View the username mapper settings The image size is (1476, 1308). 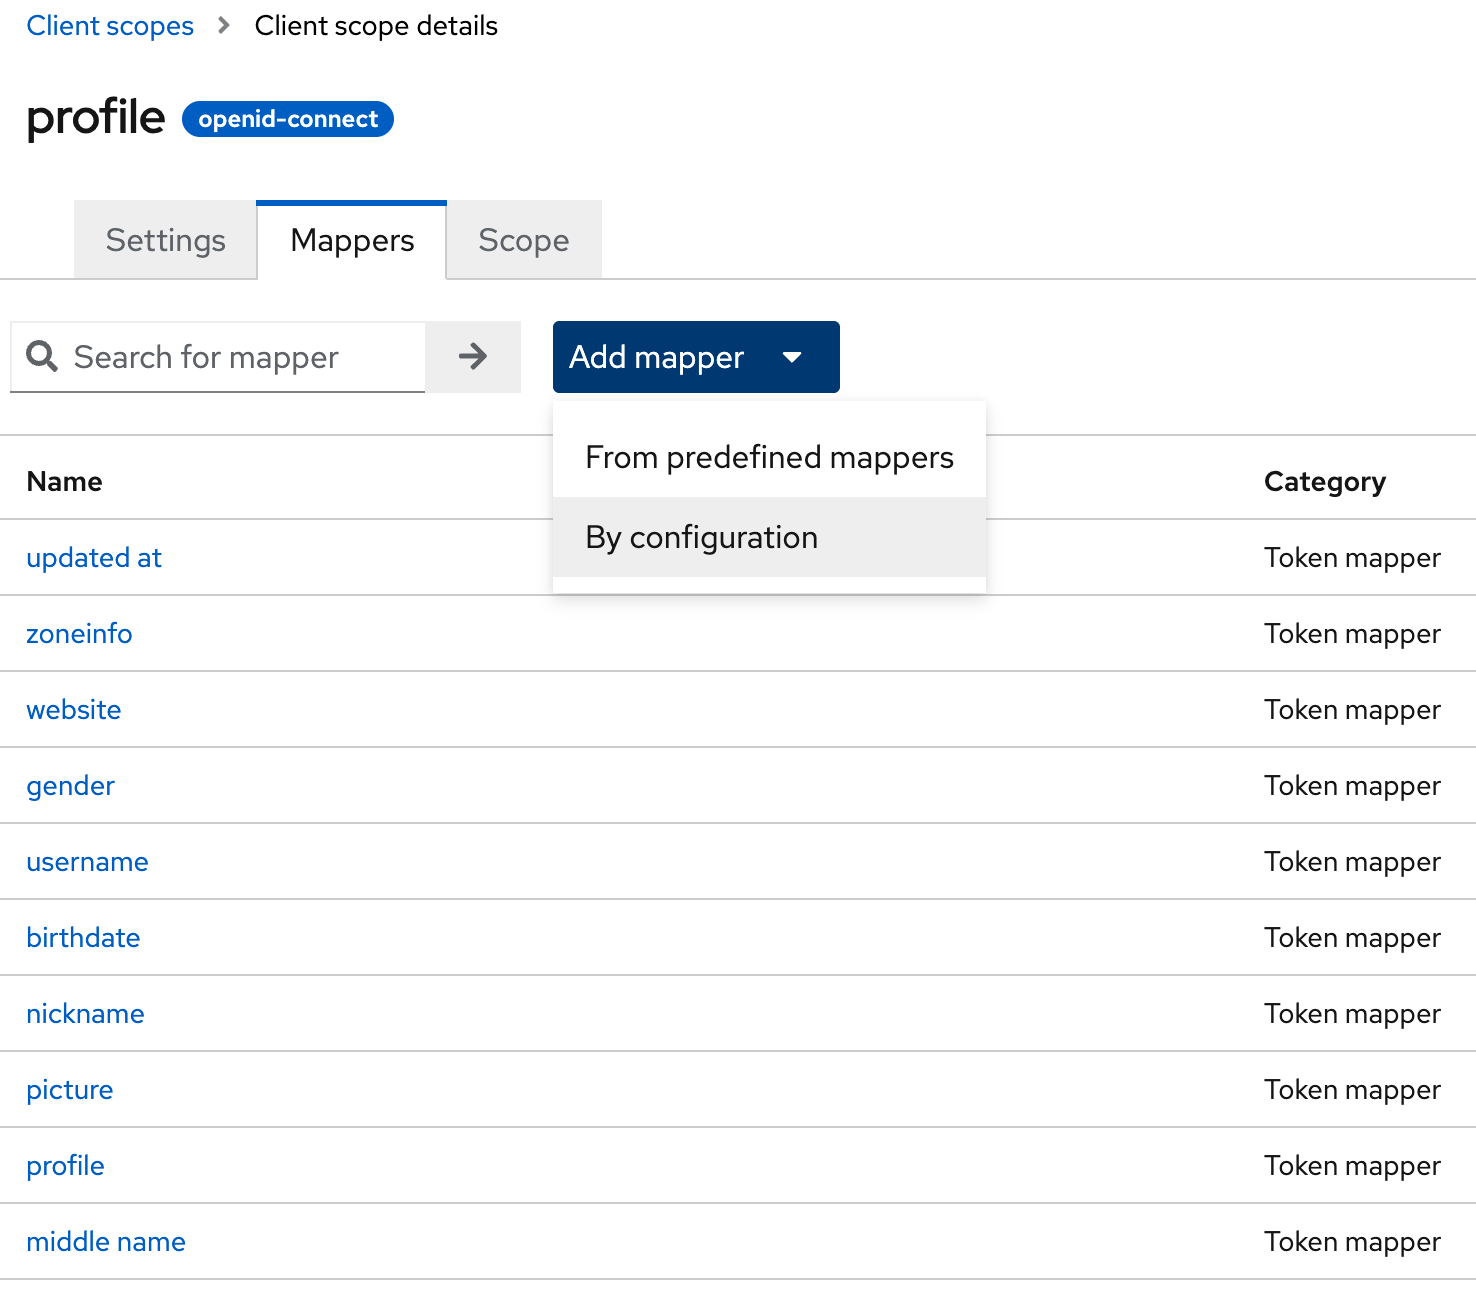(x=87, y=862)
